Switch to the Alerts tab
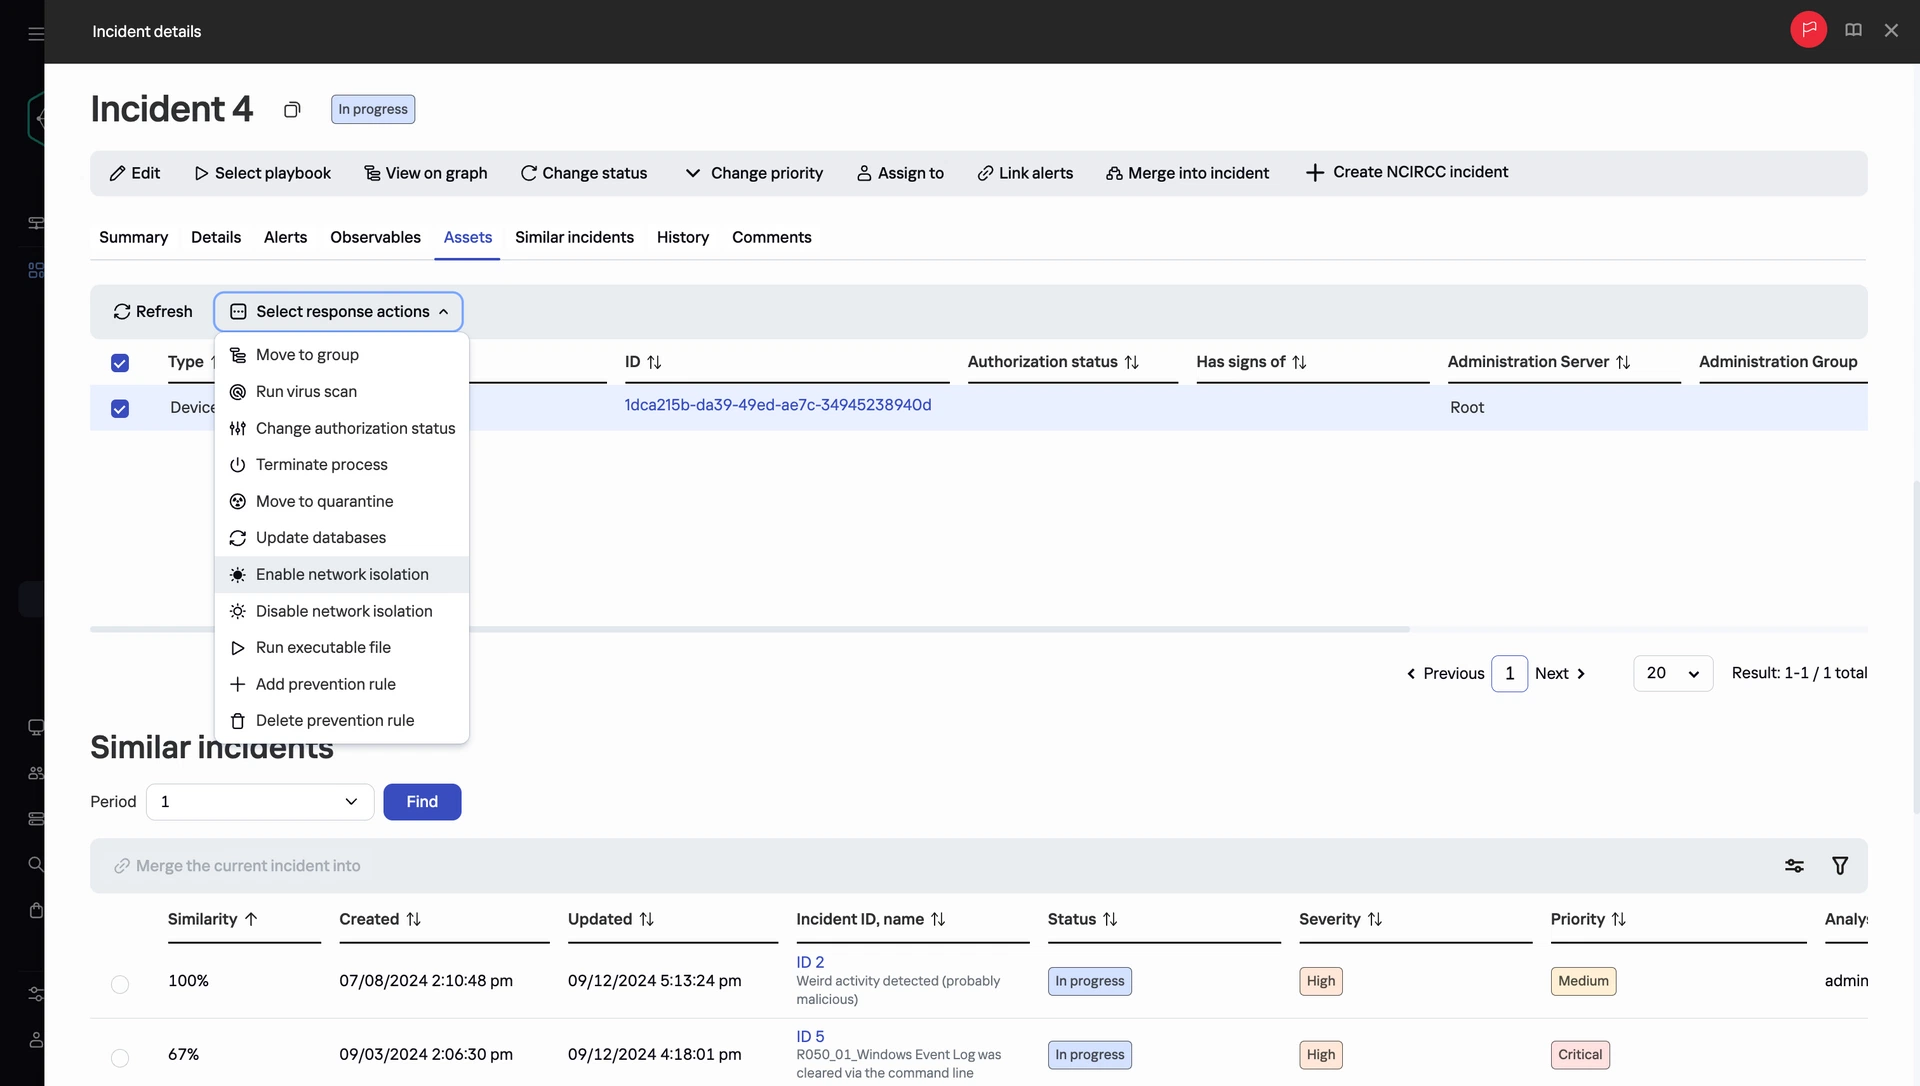Screen dimensions: 1920x1086 click(x=285, y=237)
